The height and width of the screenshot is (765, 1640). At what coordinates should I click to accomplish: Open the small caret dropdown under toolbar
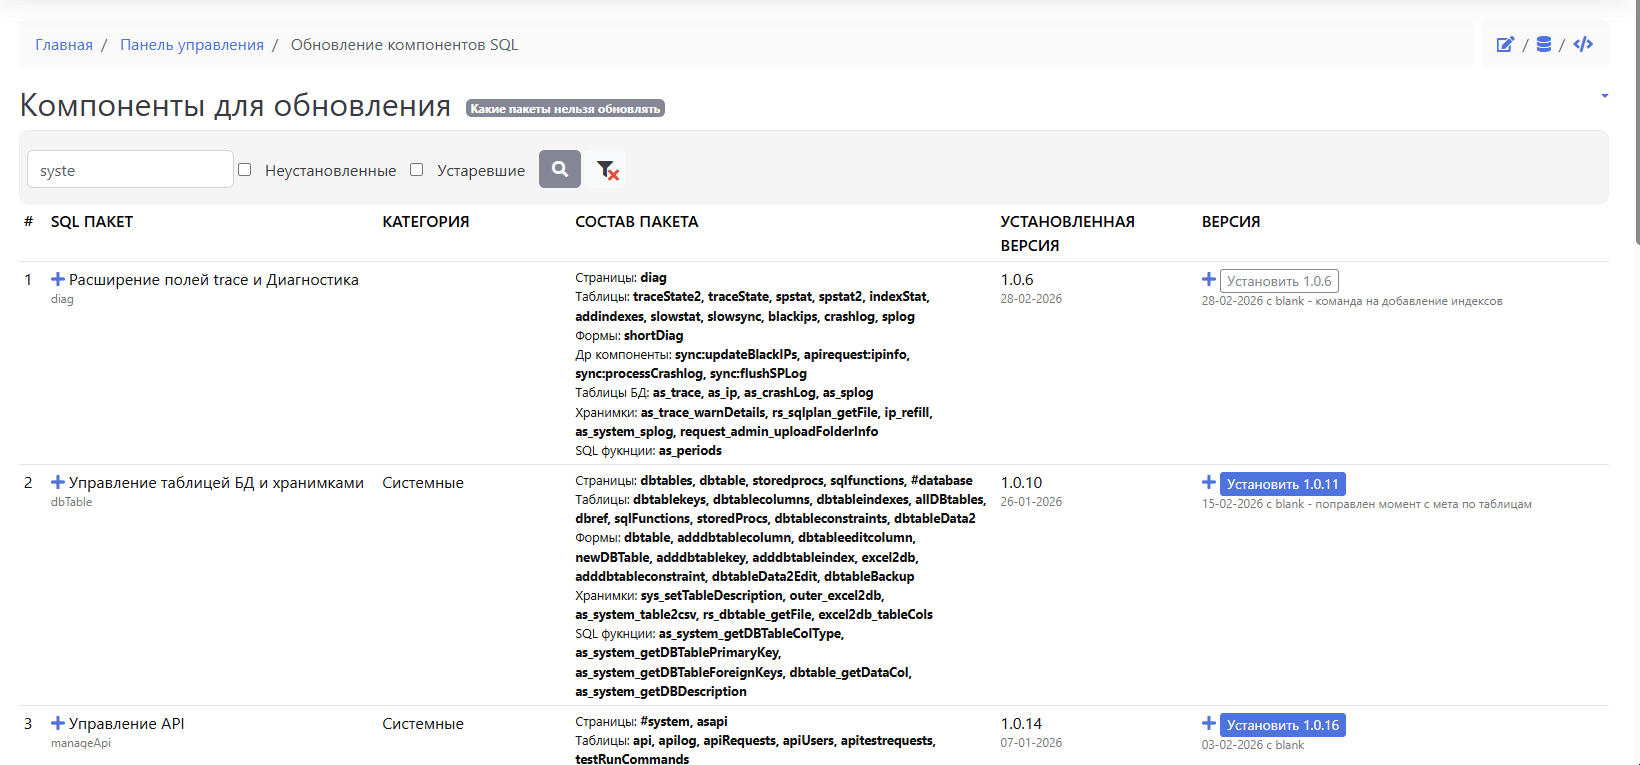(1604, 96)
